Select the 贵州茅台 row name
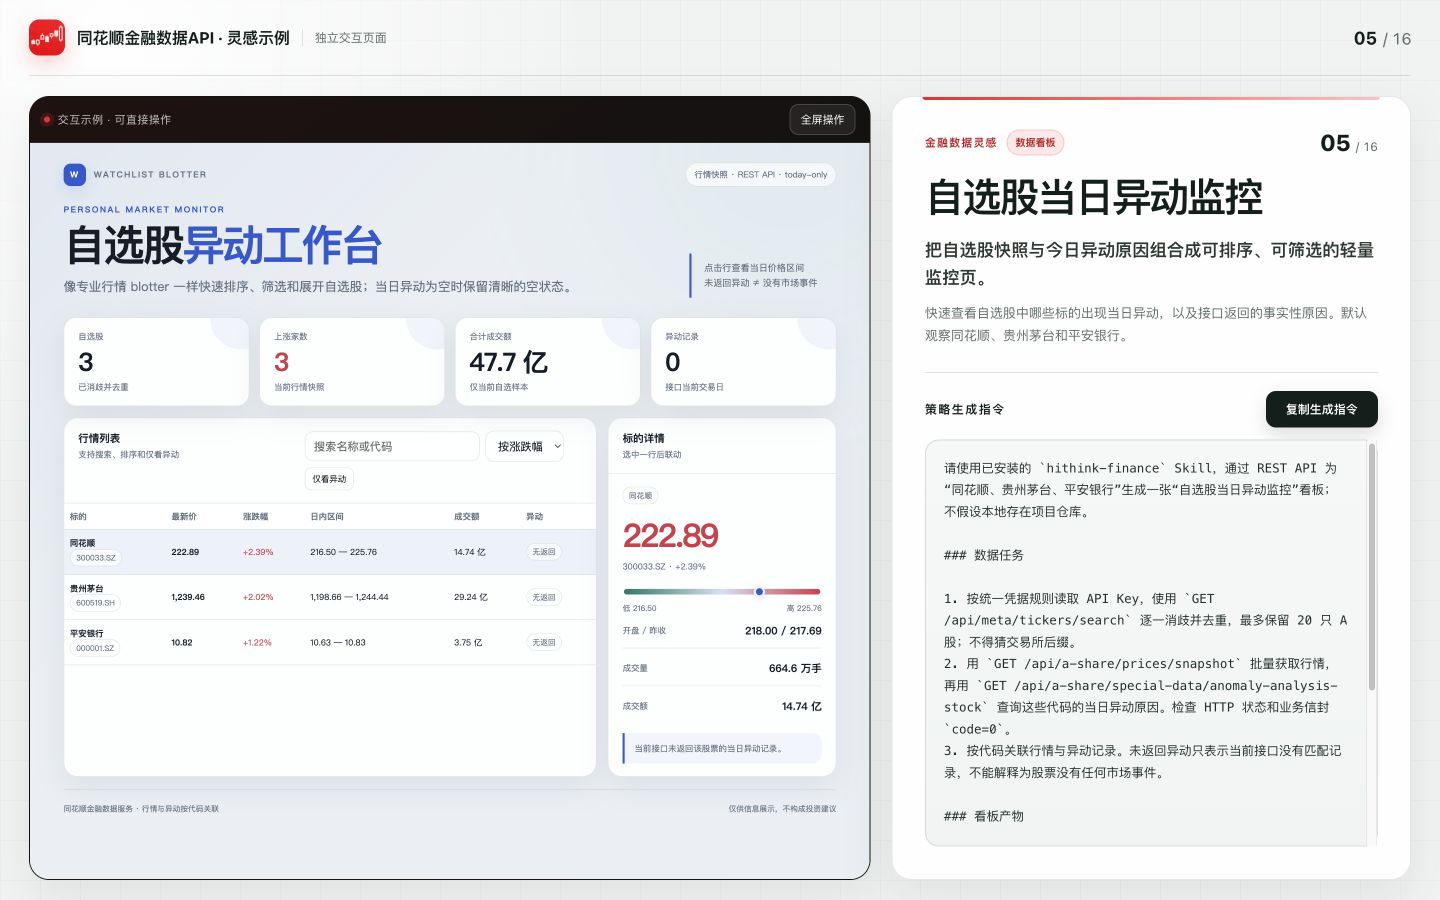1440x900 pixels. 86,588
